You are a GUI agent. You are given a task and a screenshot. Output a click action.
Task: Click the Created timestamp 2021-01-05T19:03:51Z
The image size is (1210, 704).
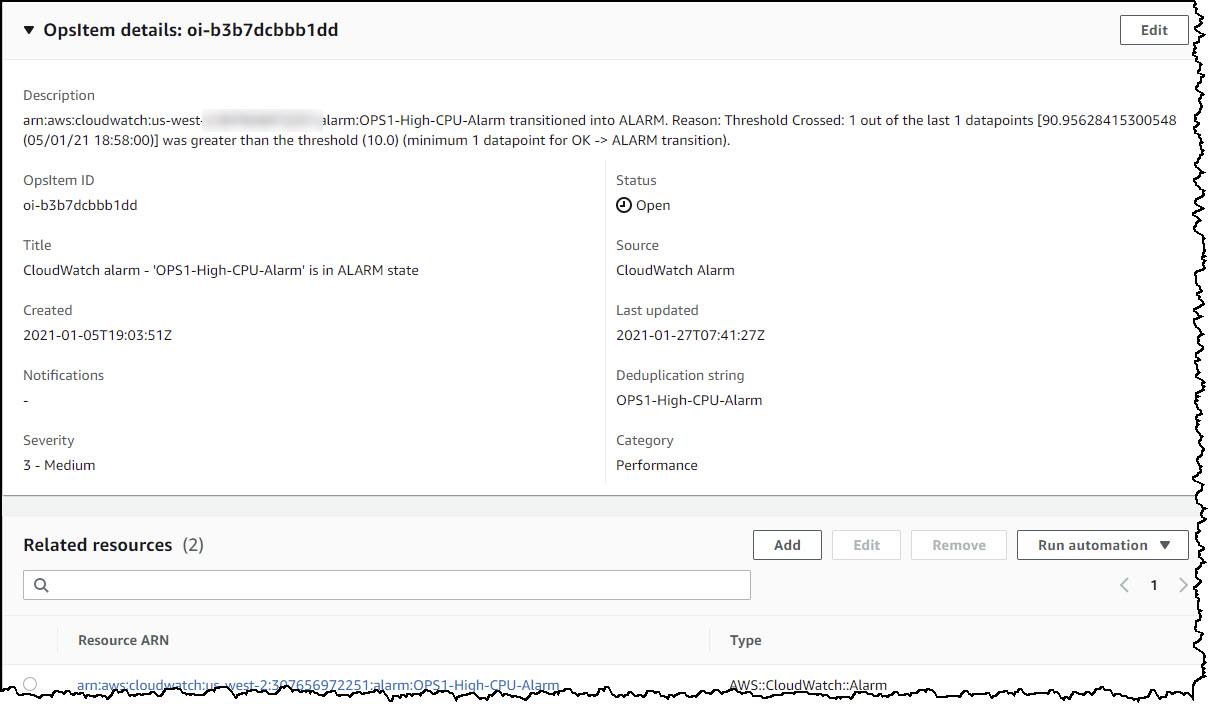(97, 335)
